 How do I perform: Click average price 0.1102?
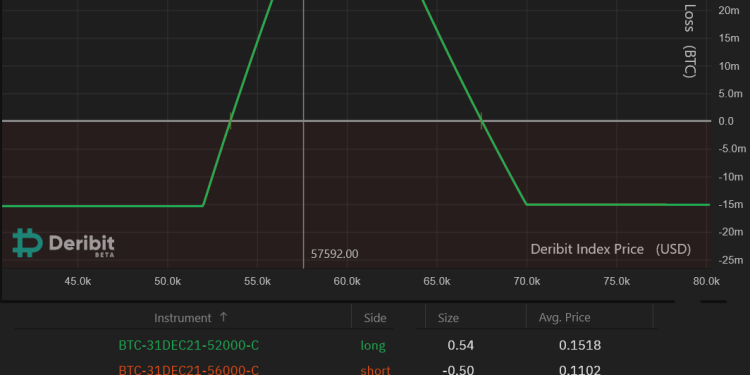click(580, 370)
